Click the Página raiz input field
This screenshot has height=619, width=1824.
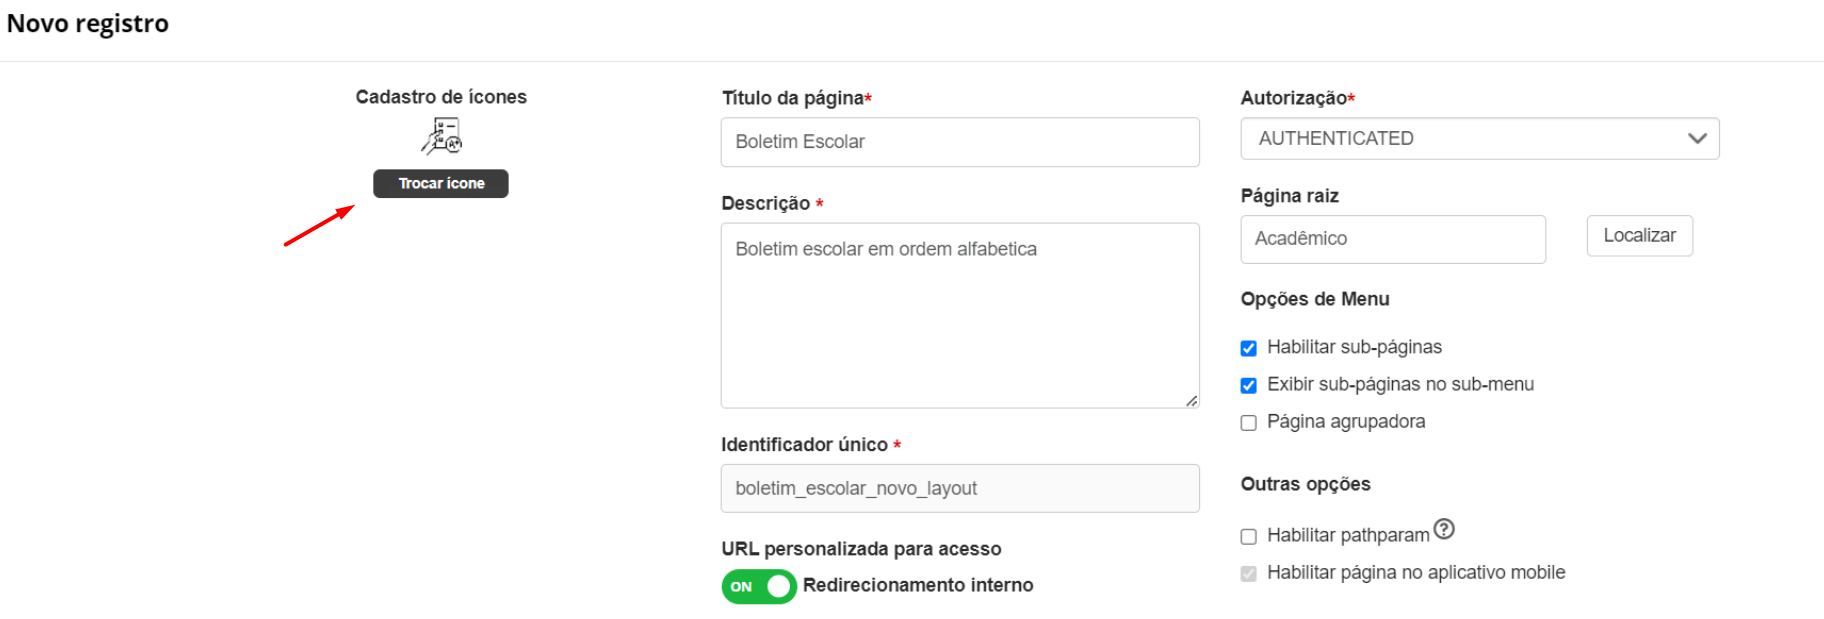1393,239
